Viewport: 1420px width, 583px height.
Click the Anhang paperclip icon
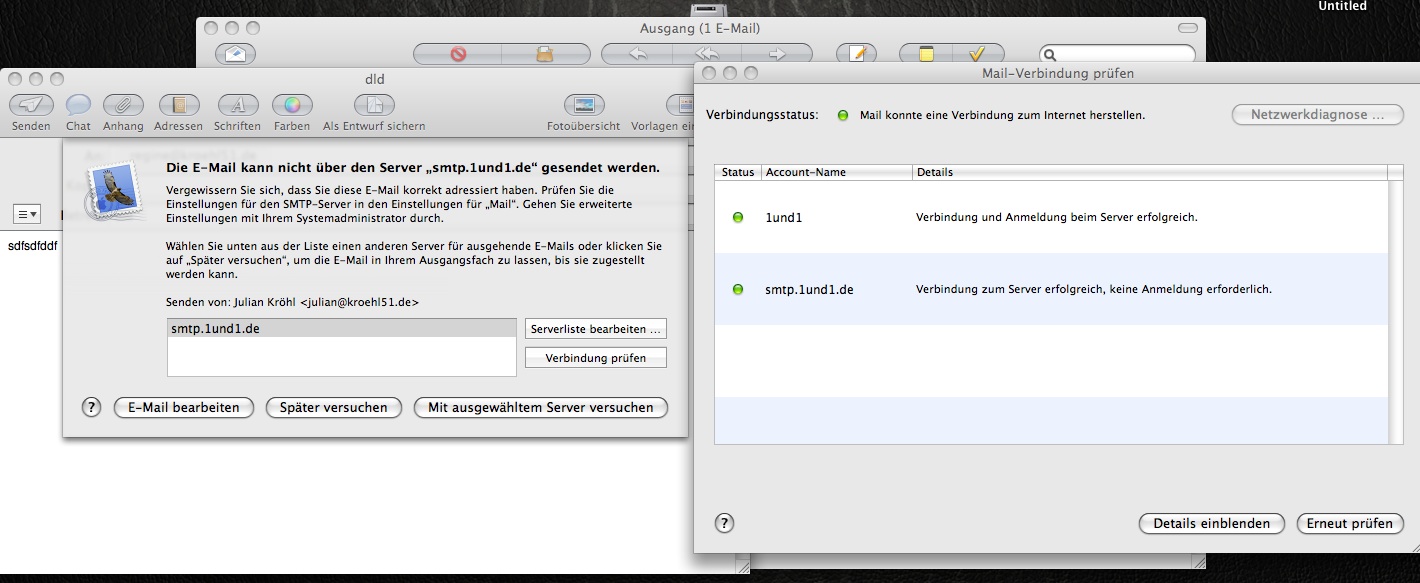pos(123,105)
